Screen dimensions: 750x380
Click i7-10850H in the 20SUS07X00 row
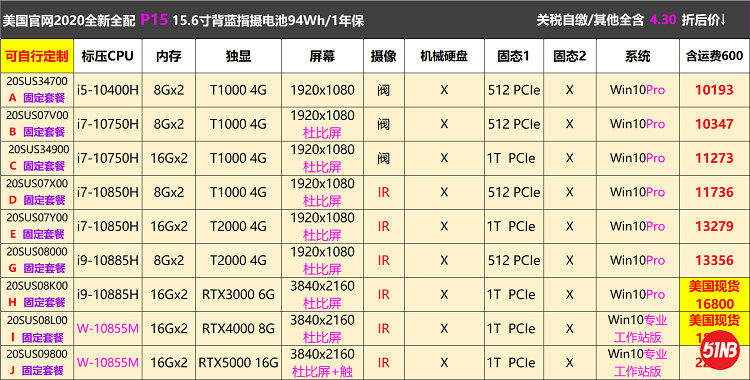108,192
